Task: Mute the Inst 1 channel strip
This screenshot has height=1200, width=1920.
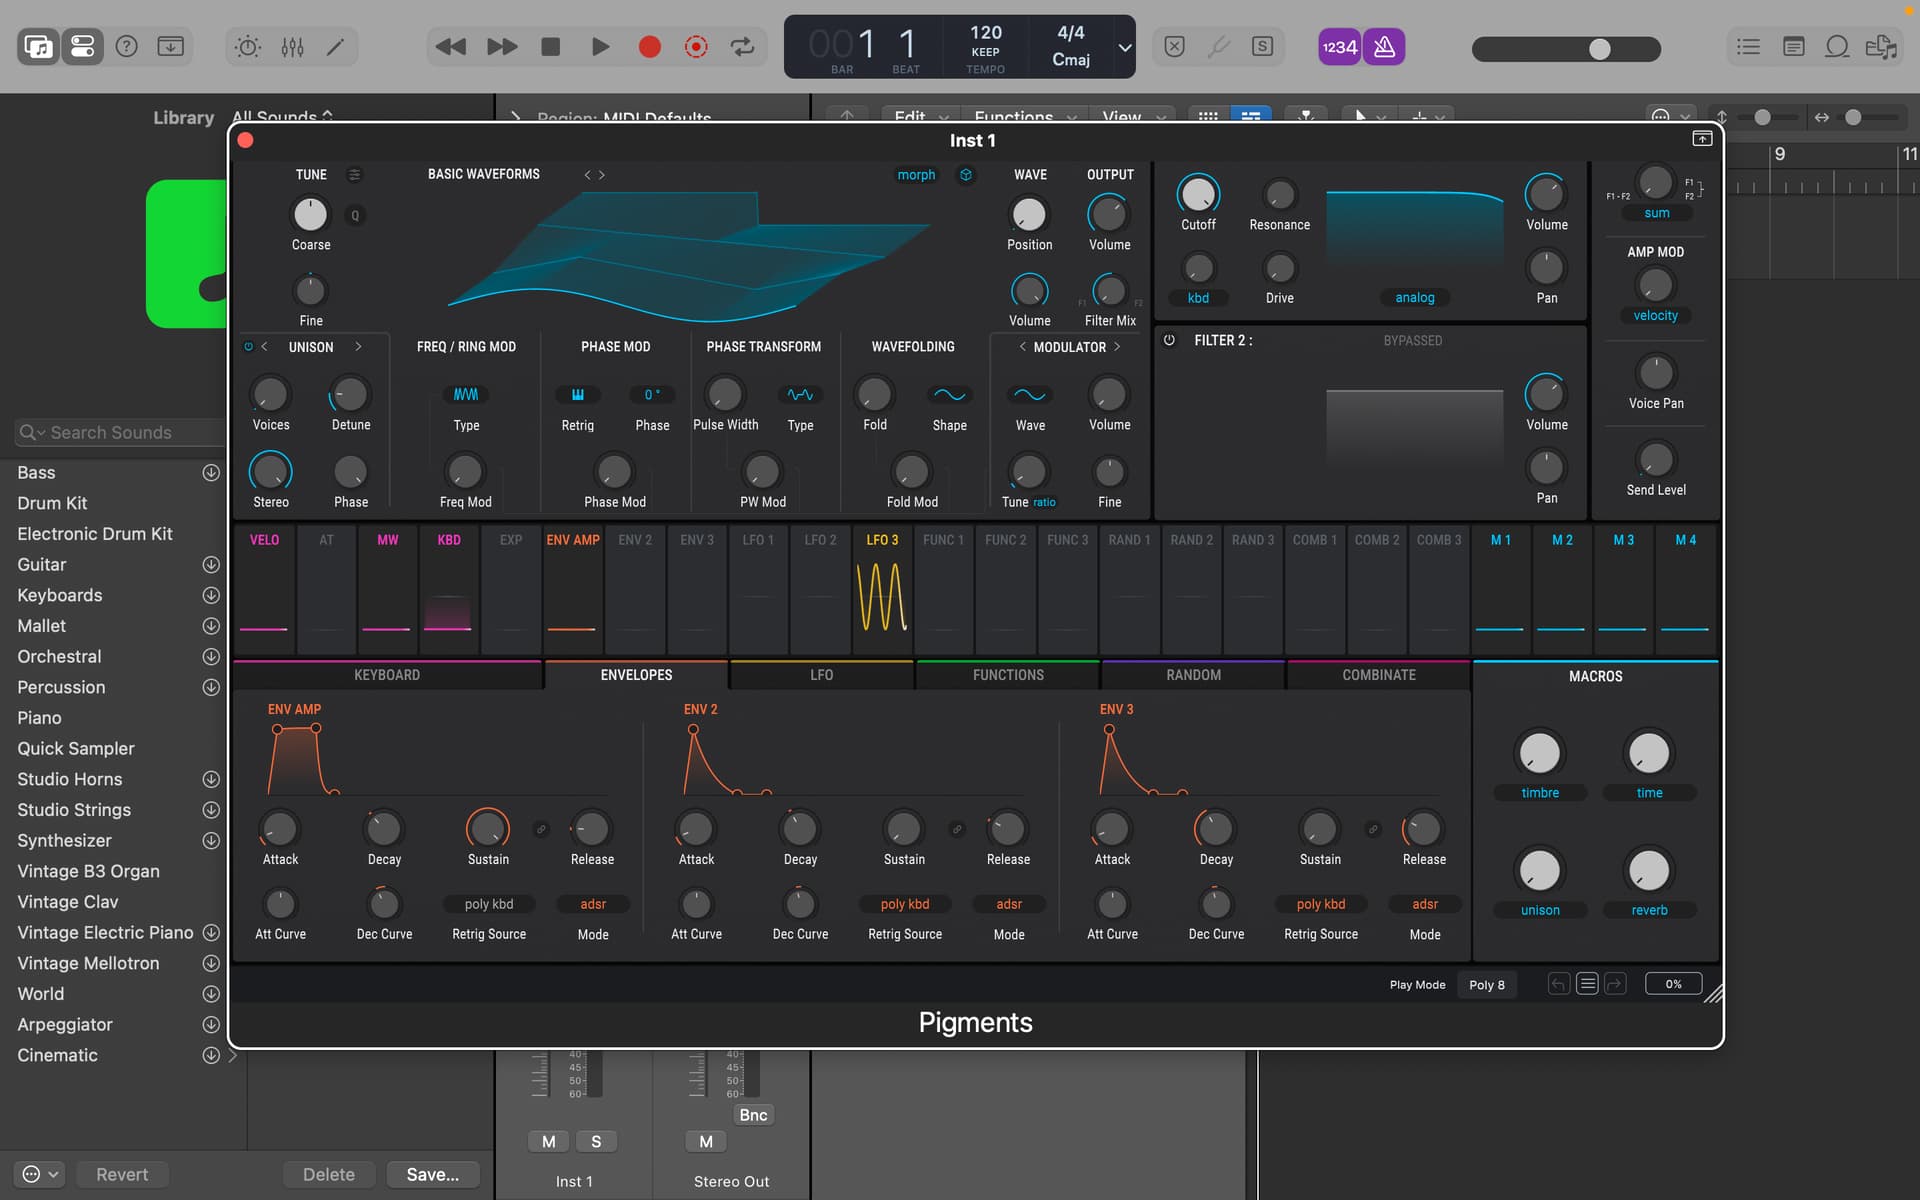Action: pyautogui.click(x=549, y=1142)
